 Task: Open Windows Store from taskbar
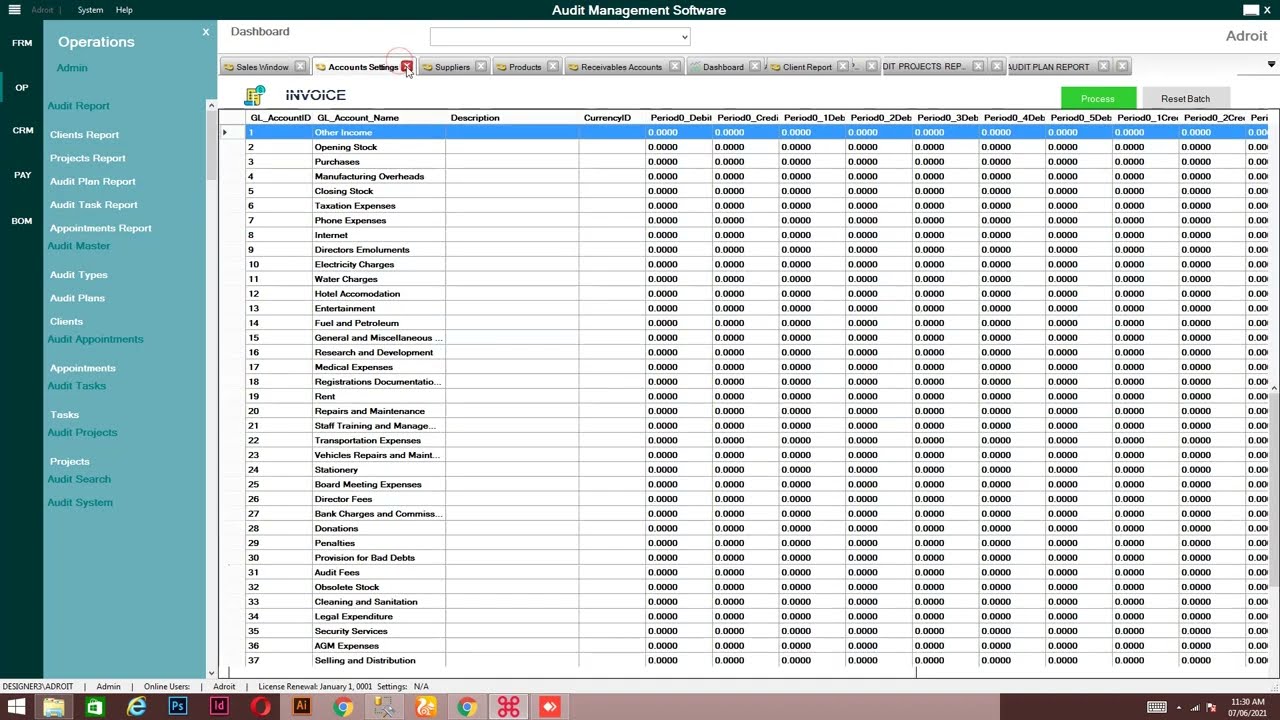coord(94,707)
